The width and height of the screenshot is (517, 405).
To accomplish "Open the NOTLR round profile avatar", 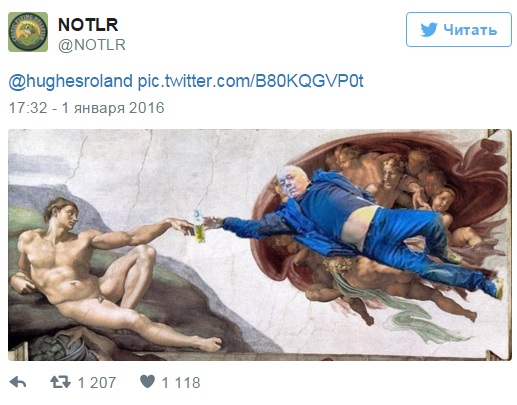I will [28, 32].
